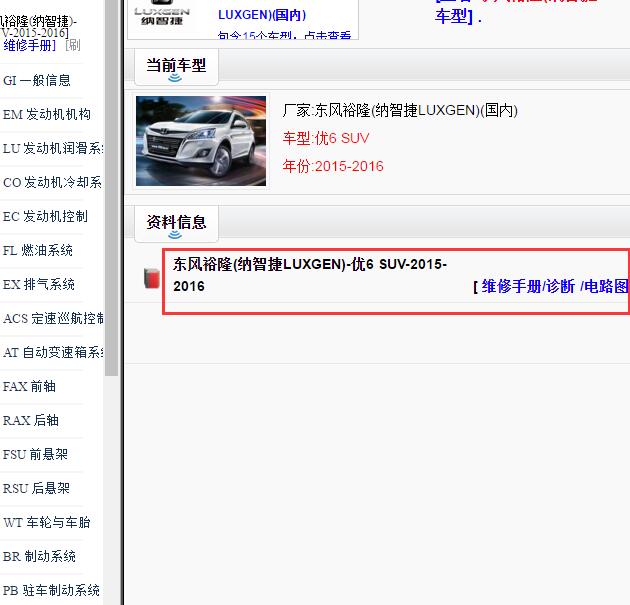
Task: Open EC 发动机控制 section
Action: [45, 217]
